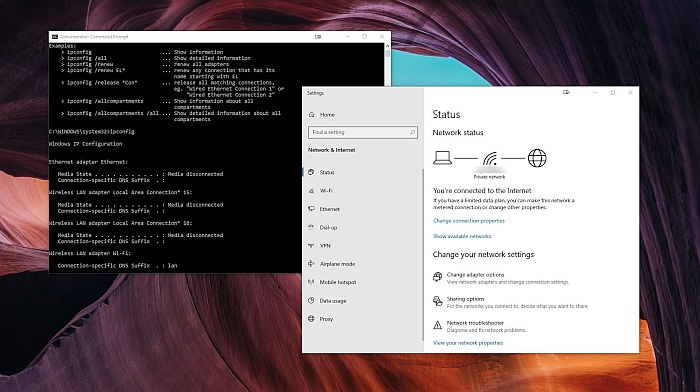Click Command Prompt scrollbar up arrow

[x=387, y=46]
